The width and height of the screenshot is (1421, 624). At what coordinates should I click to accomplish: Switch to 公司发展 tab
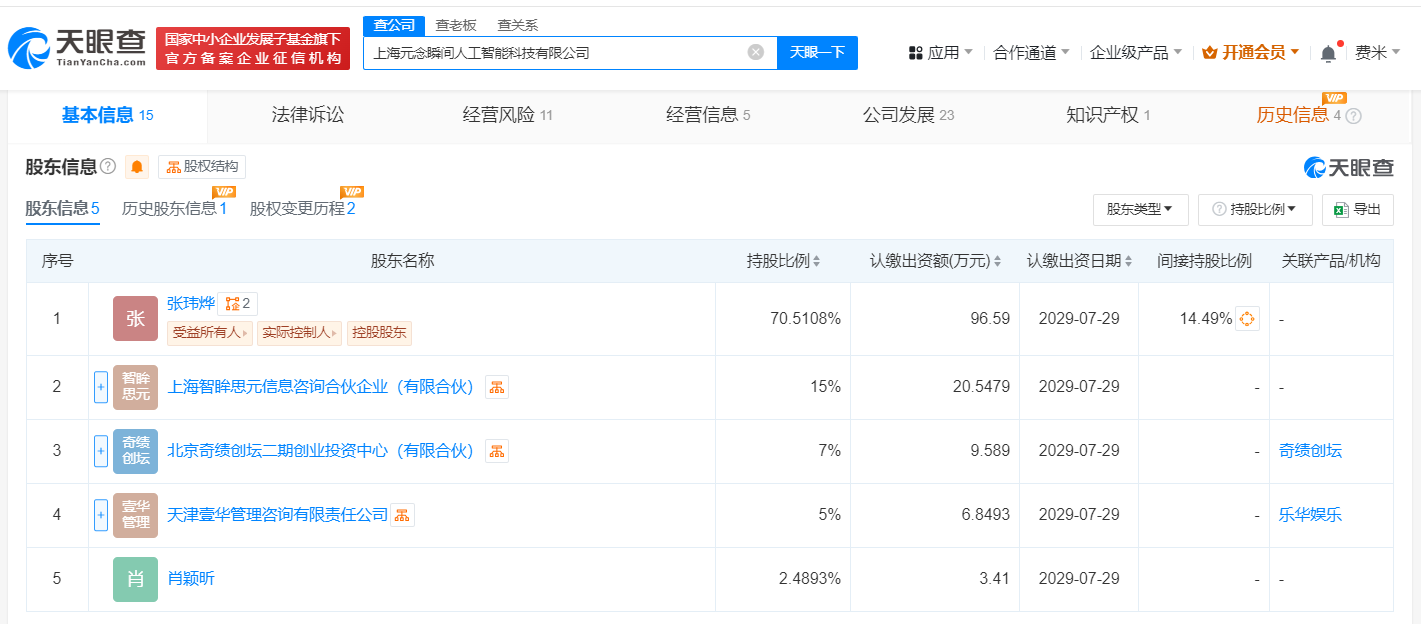pos(908,116)
